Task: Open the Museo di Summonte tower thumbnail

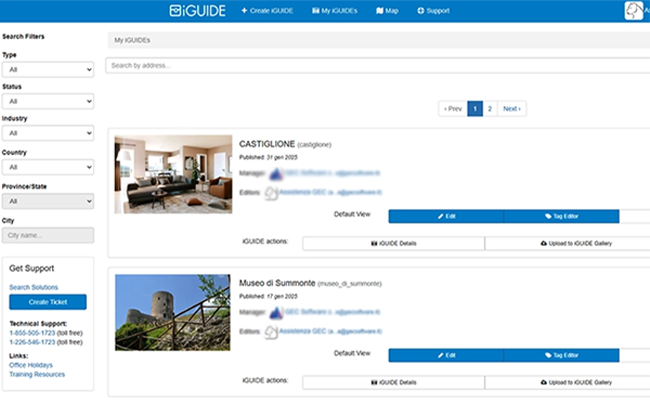Action: pos(172,313)
